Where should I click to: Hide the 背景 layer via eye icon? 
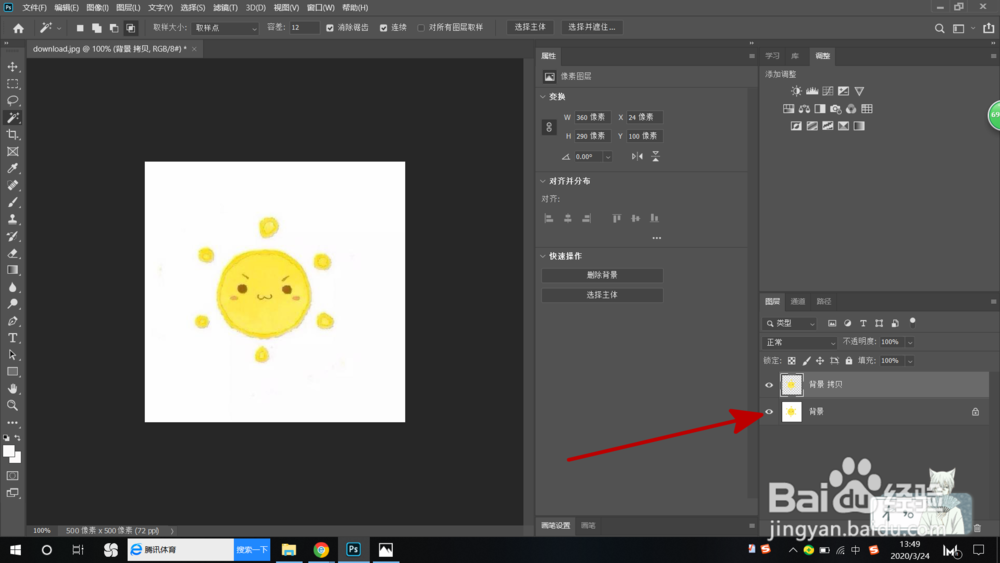tap(769, 412)
